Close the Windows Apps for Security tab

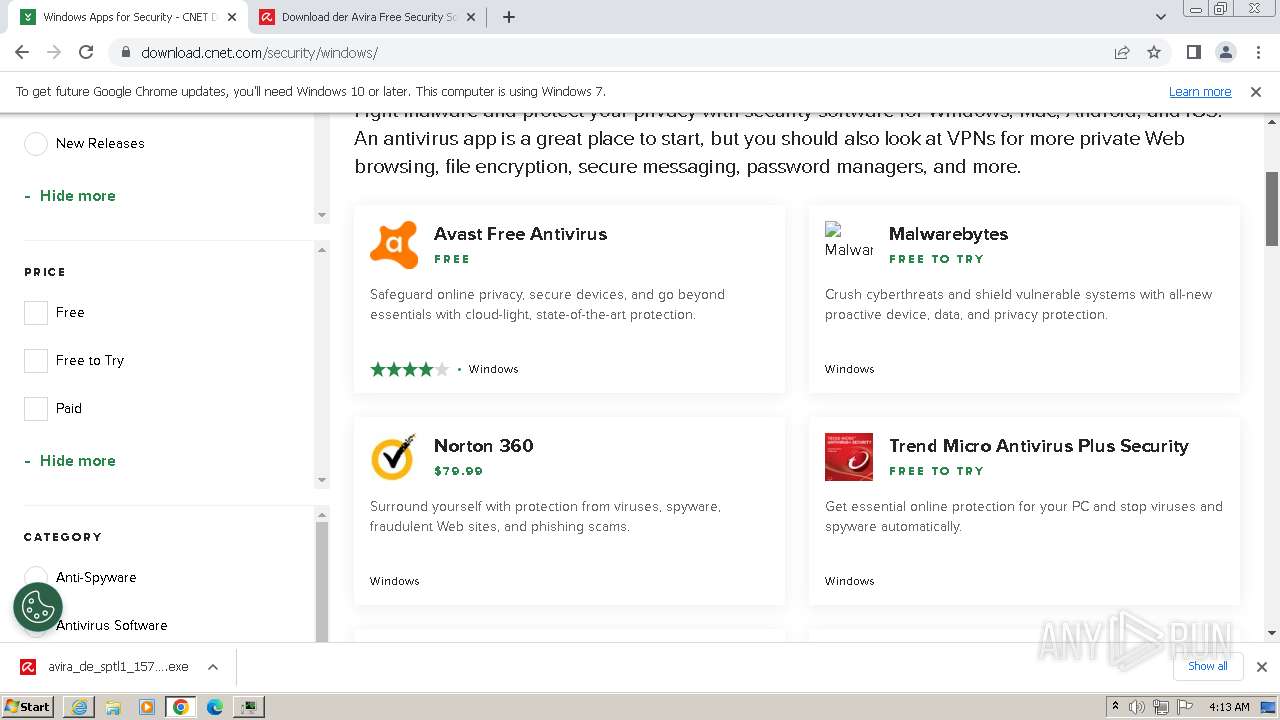click(x=232, y=17)
